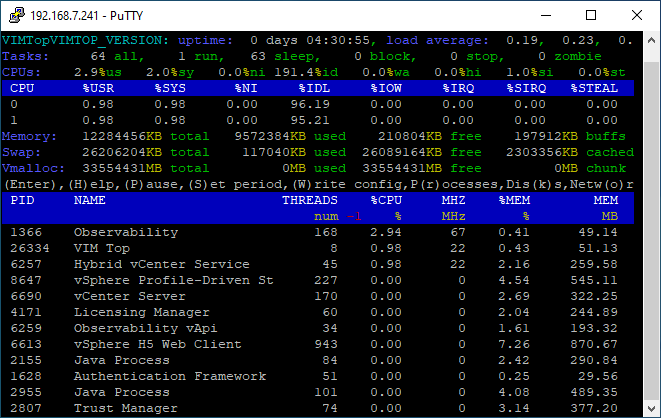Maximize the PuTTY window

[x=591, y=16]
